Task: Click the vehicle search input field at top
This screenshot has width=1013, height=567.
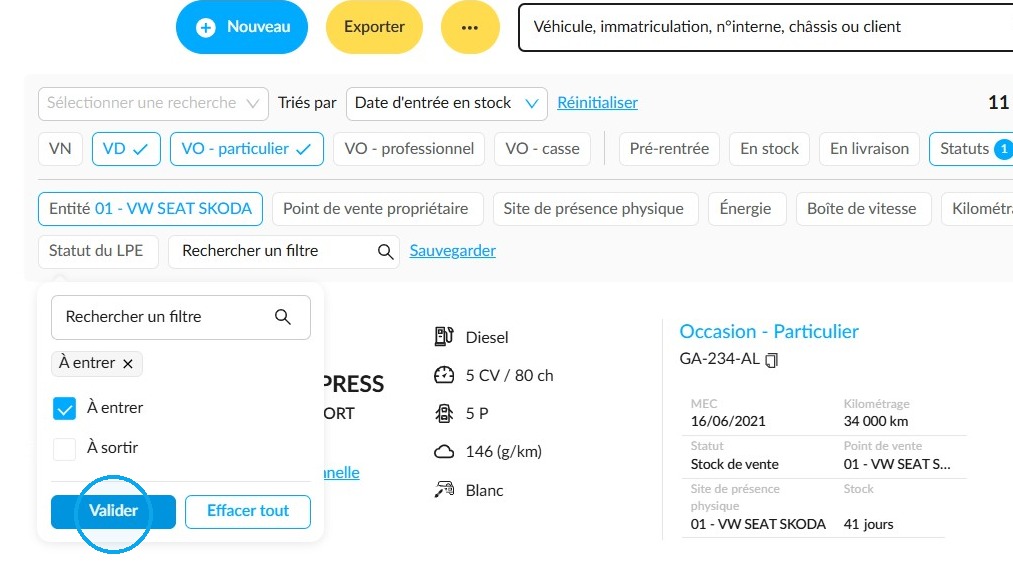Action: point(766,27)
